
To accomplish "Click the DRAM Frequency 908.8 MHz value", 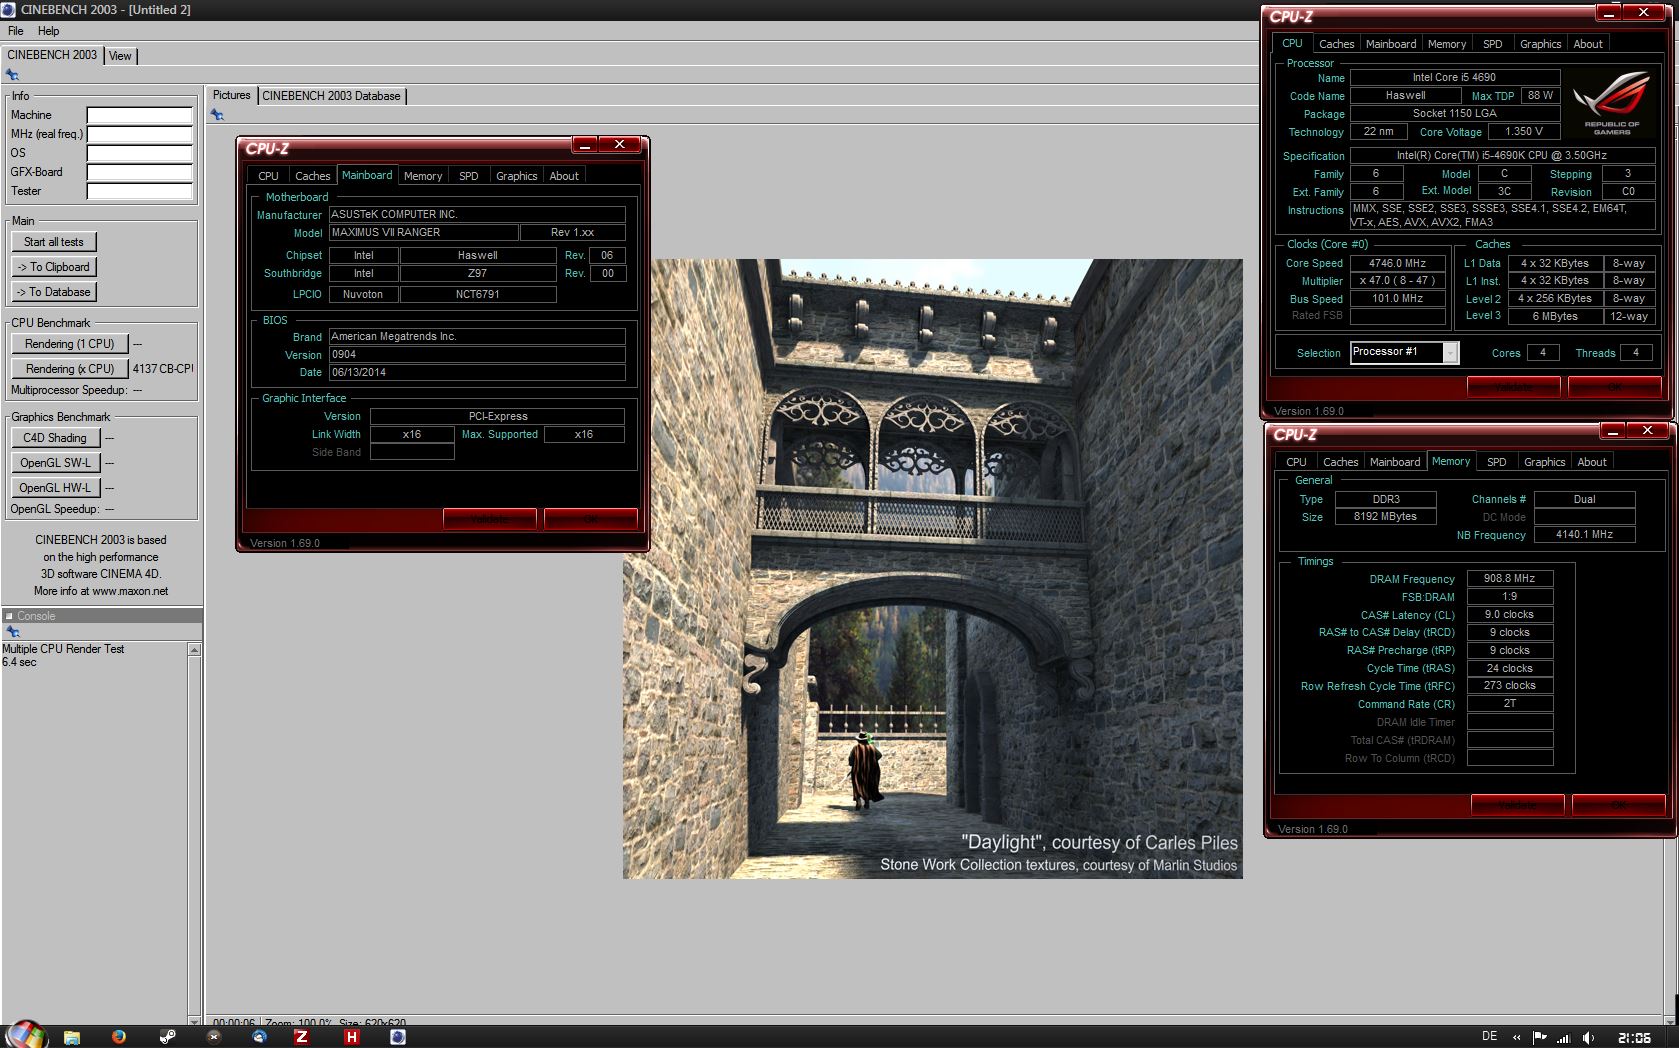I will (x=1510, y=578).
